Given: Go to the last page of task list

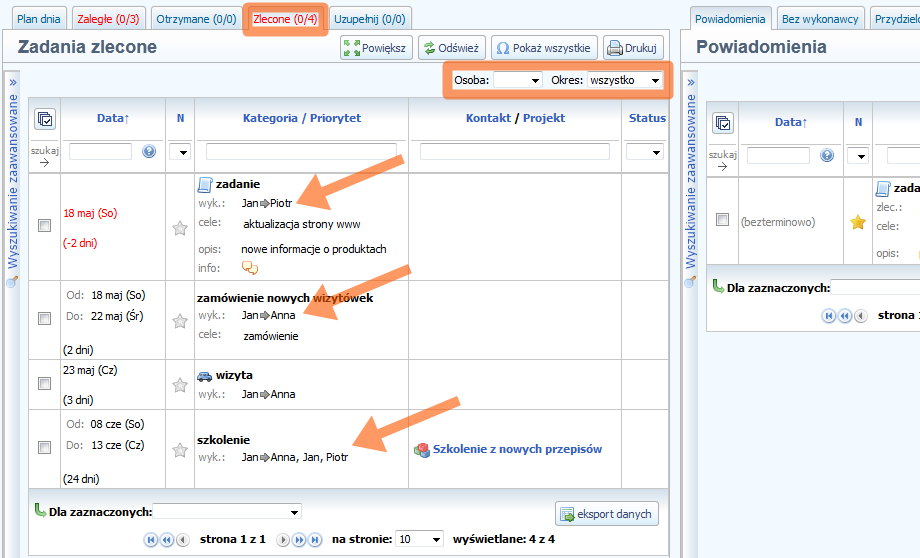Looking at the screenshot, I should (x=314, y=540).
